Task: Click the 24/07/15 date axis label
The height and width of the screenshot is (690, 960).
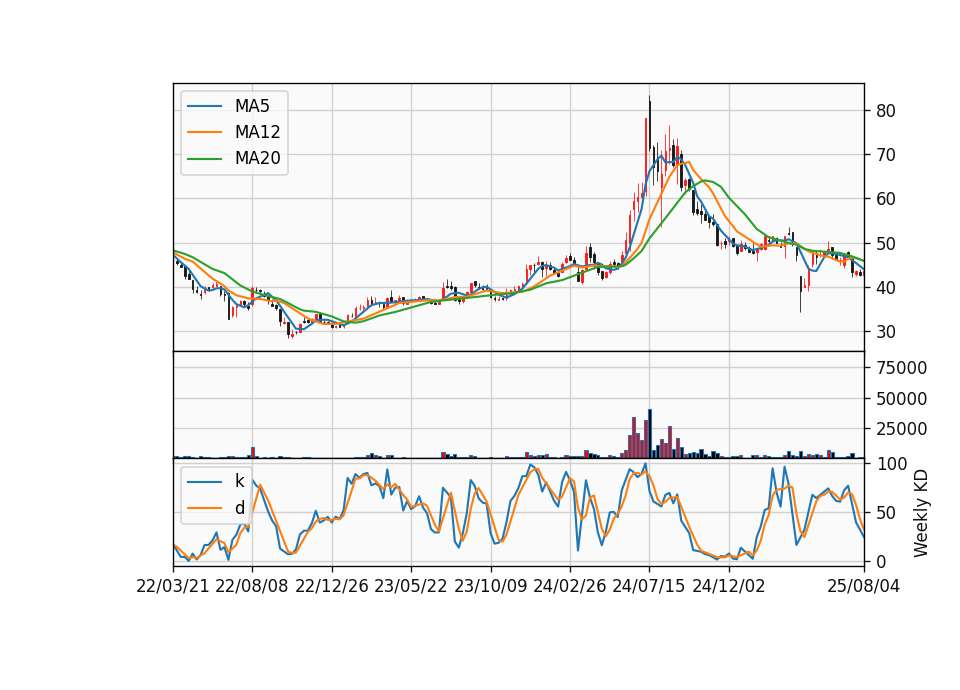Action: (x=649, y=586)
